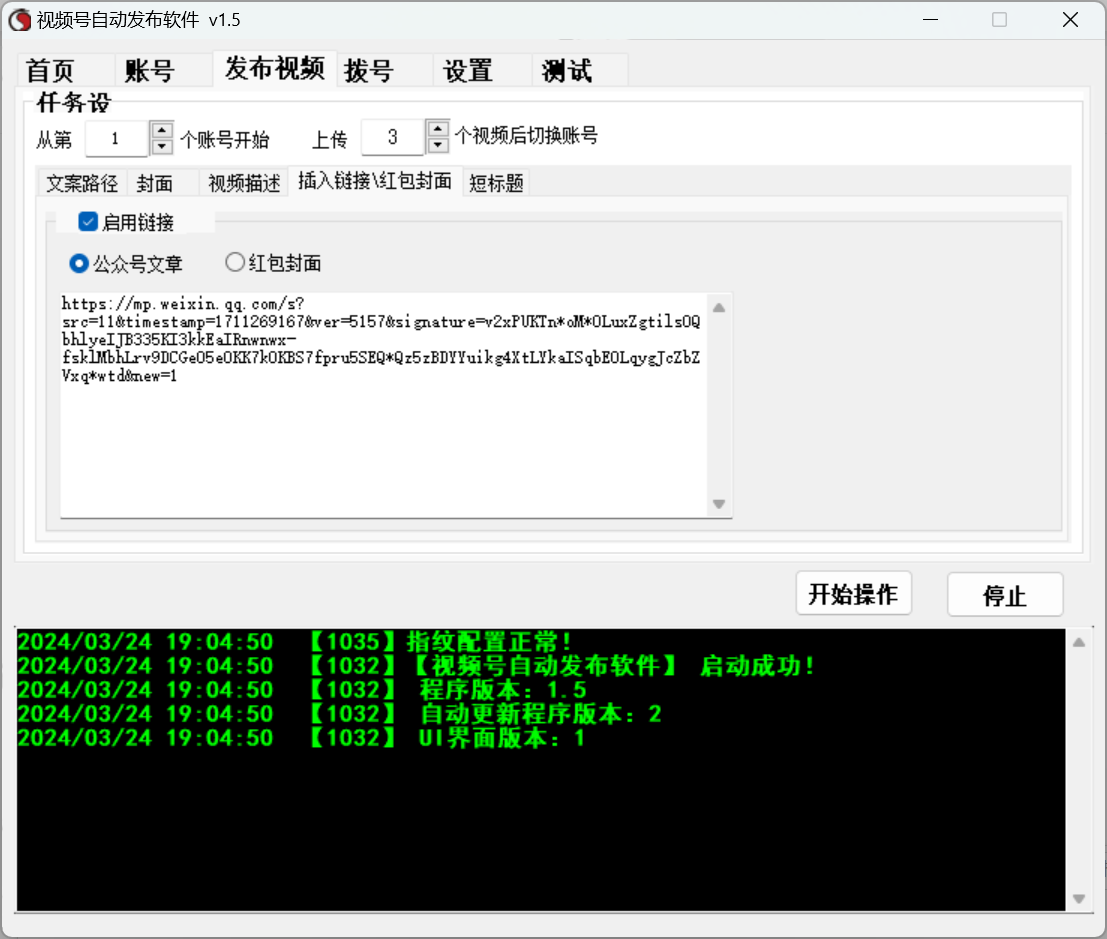Open the 短标题 sub-tab
Image resolution: width=1107 pixels, height=939 pixels.
pyautogui.click(x=496, y=184)
